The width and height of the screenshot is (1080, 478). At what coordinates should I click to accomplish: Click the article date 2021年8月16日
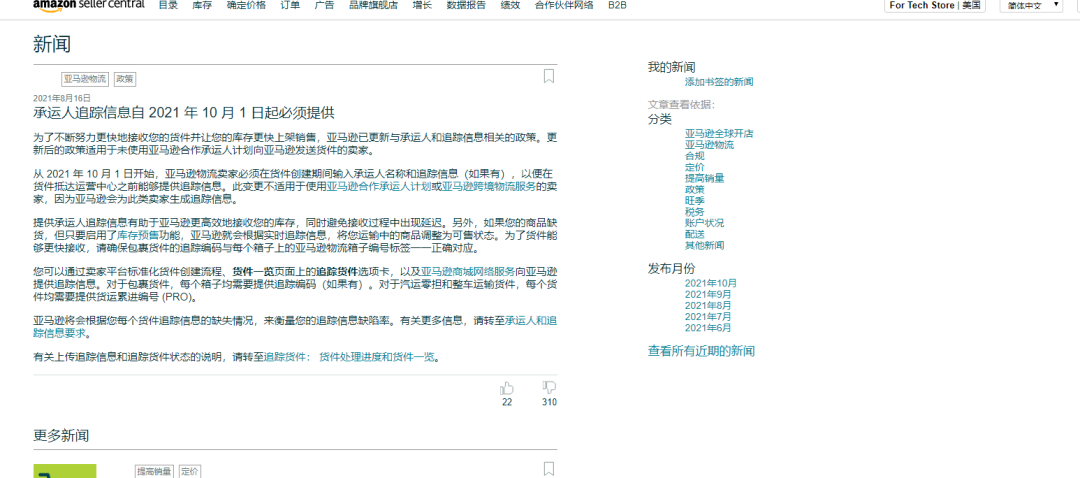point(62,98)
